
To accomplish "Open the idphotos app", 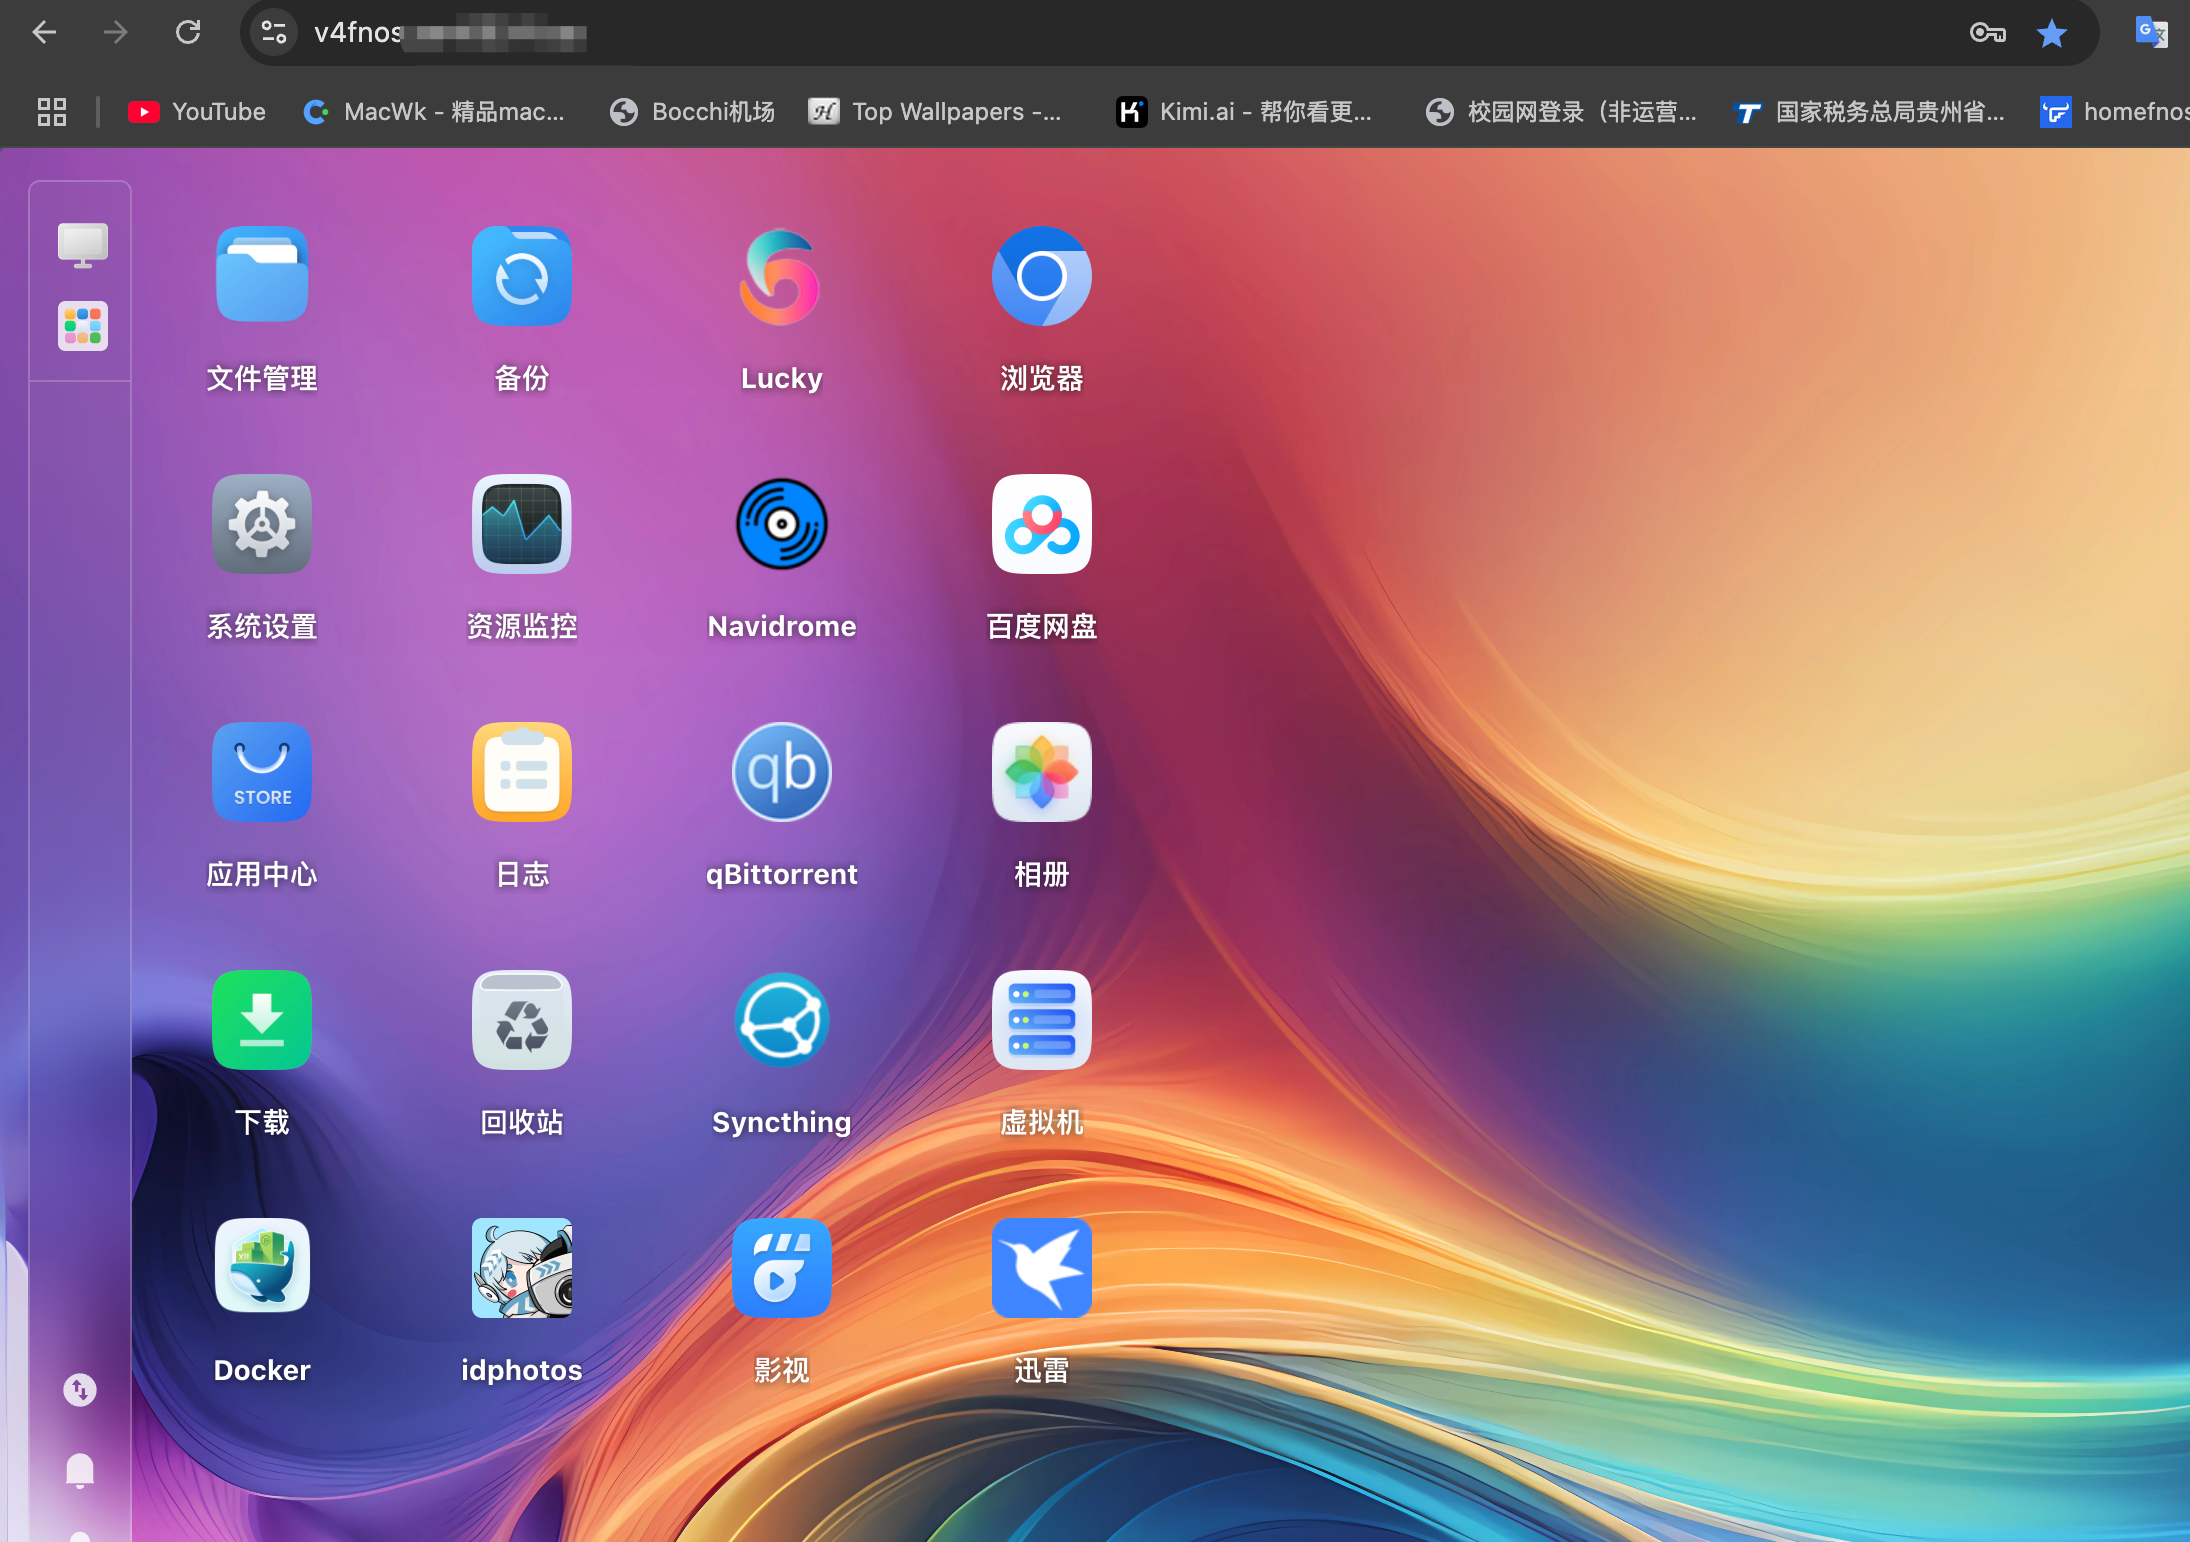I will tap(522, 1268).
